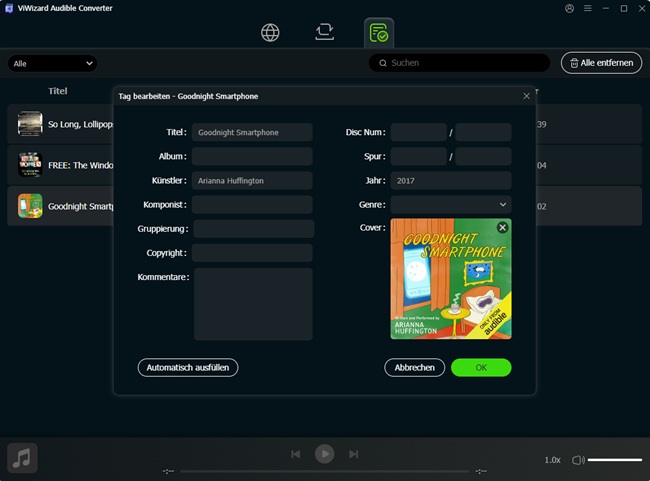Remove the cover image with X icon
650x481 pixels.
pos(502,227)
